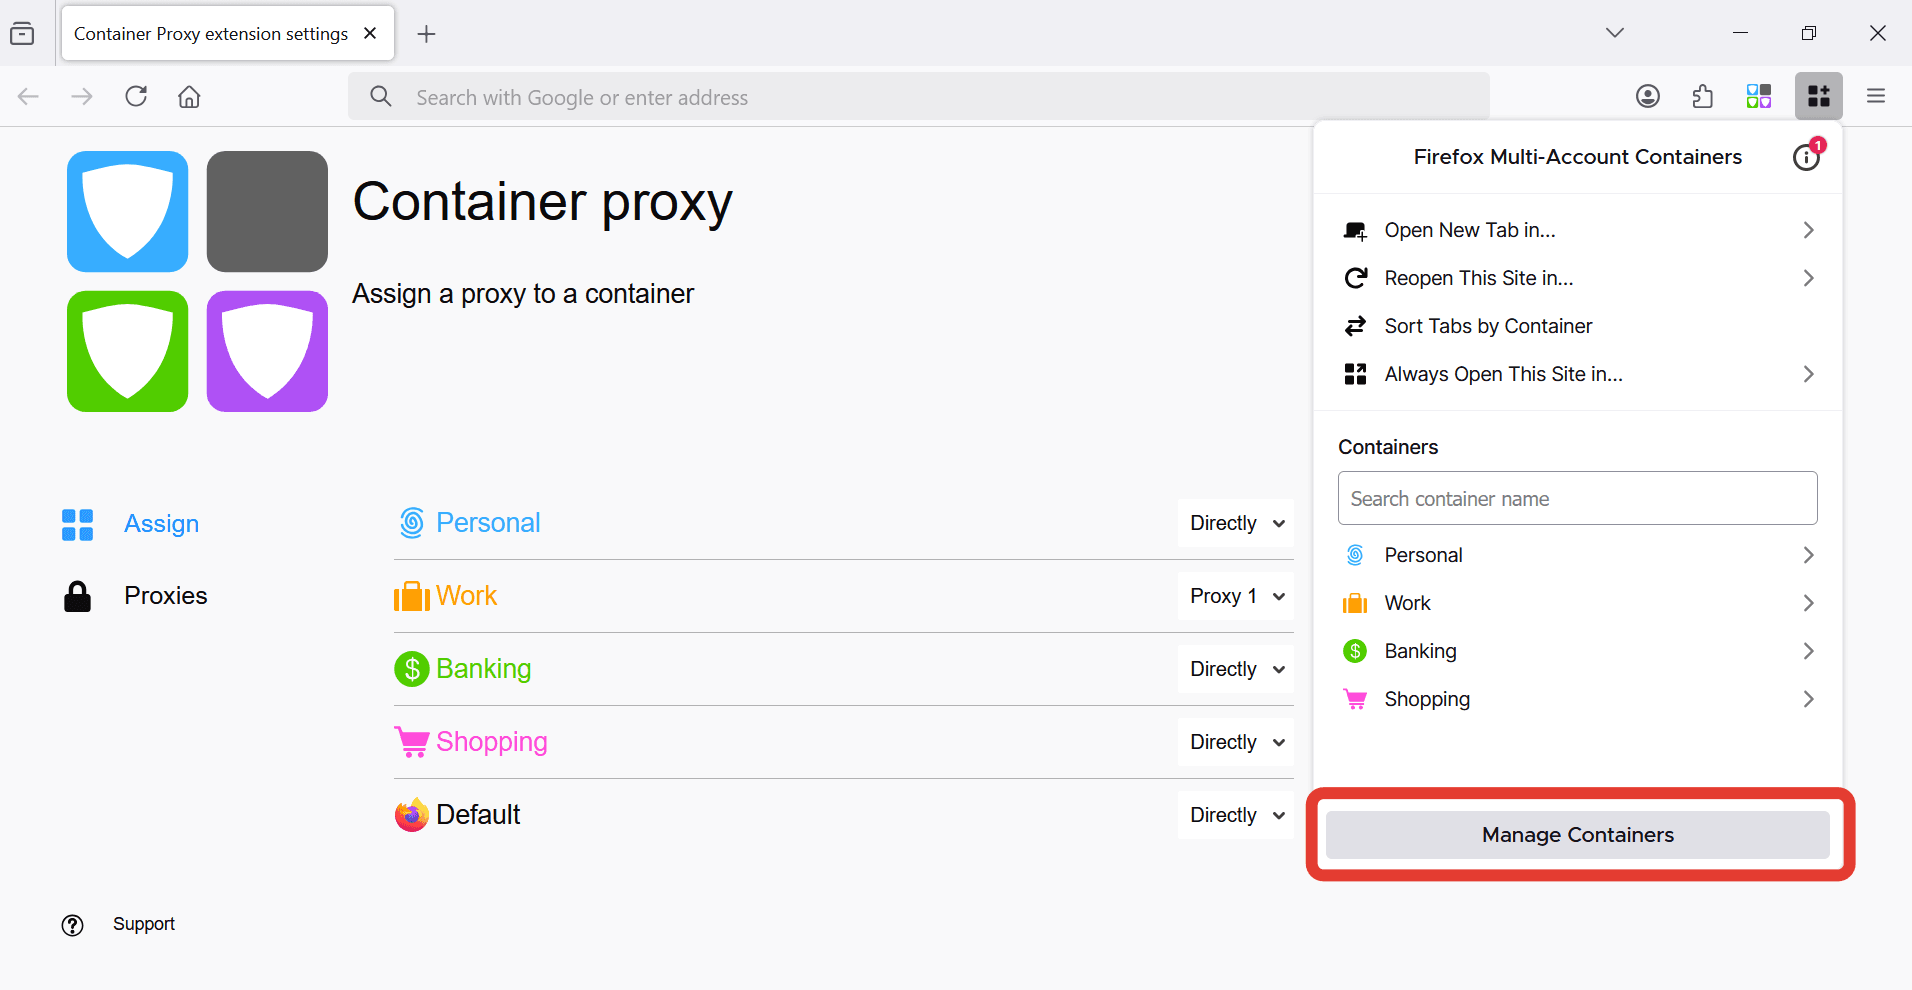Click the Shopping cart container icon
The height and width of the screenshot is (990, 1912).
tap(1355, 699)
